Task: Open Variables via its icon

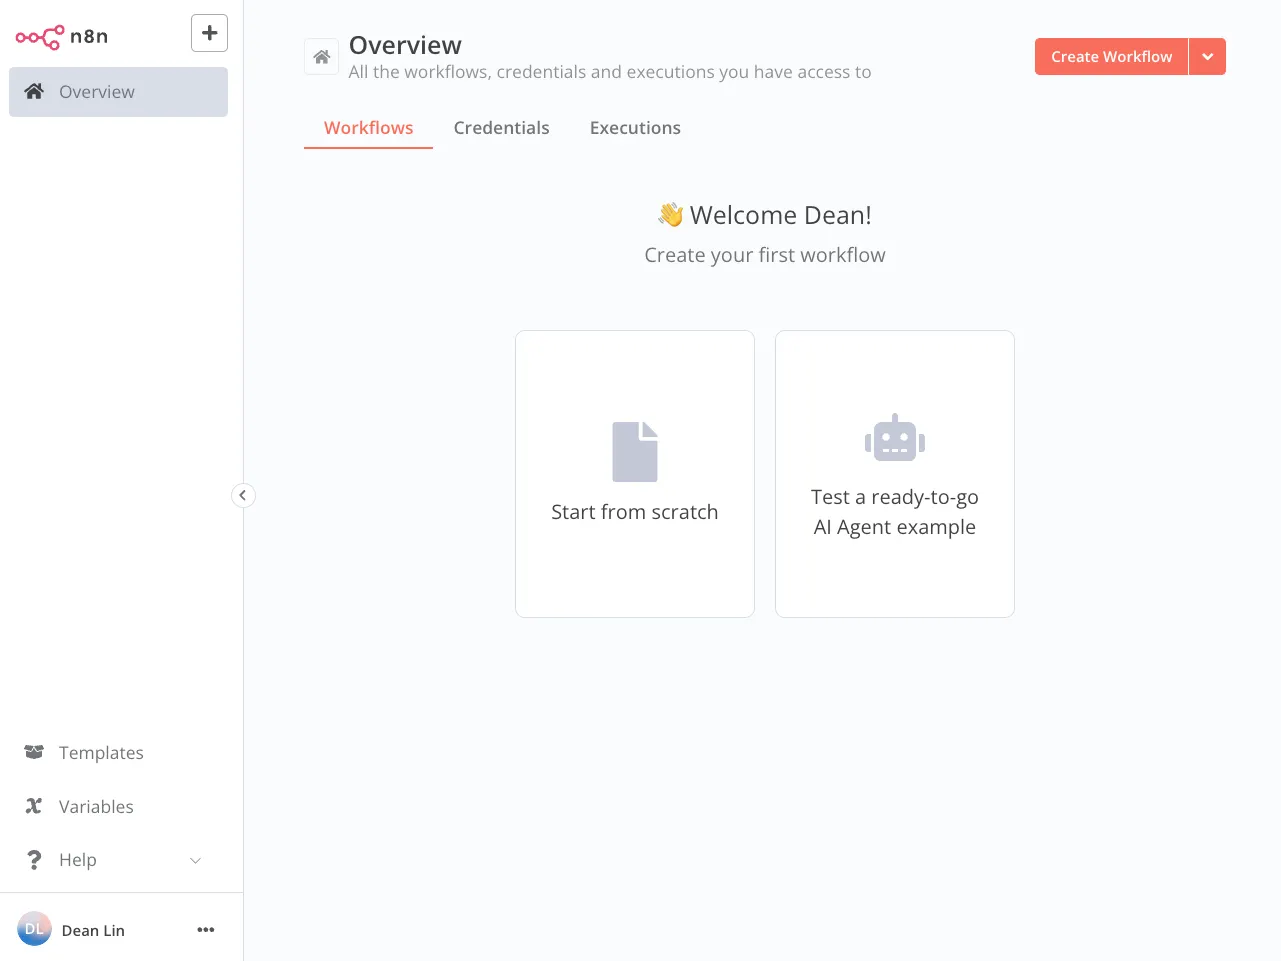Action: pyautogui.click(x=34, y=806)
